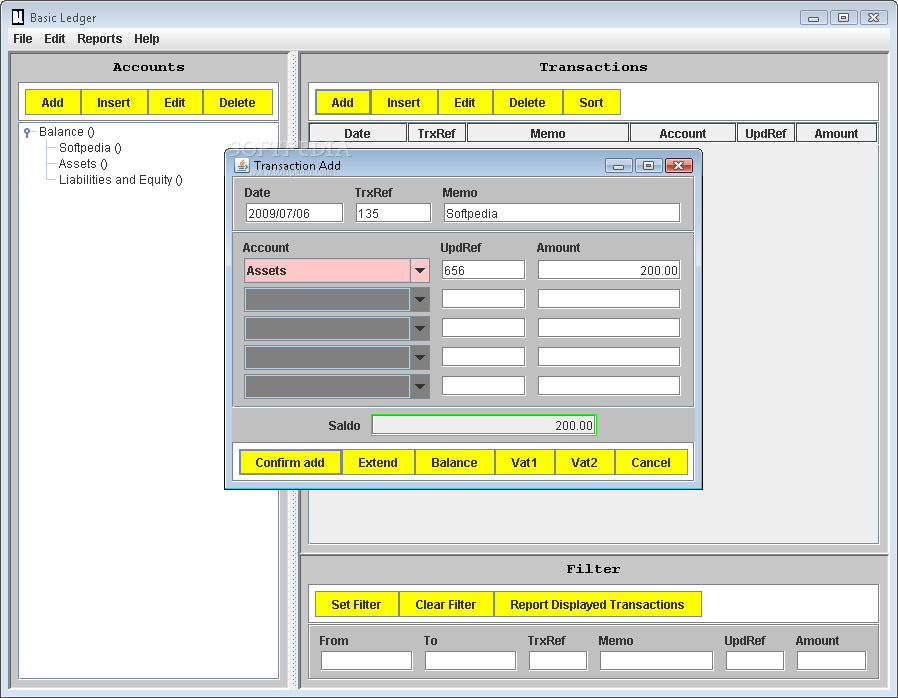Open the Help menu
The width and height of the screenshot is (898, 698).
tap(147, 39)
